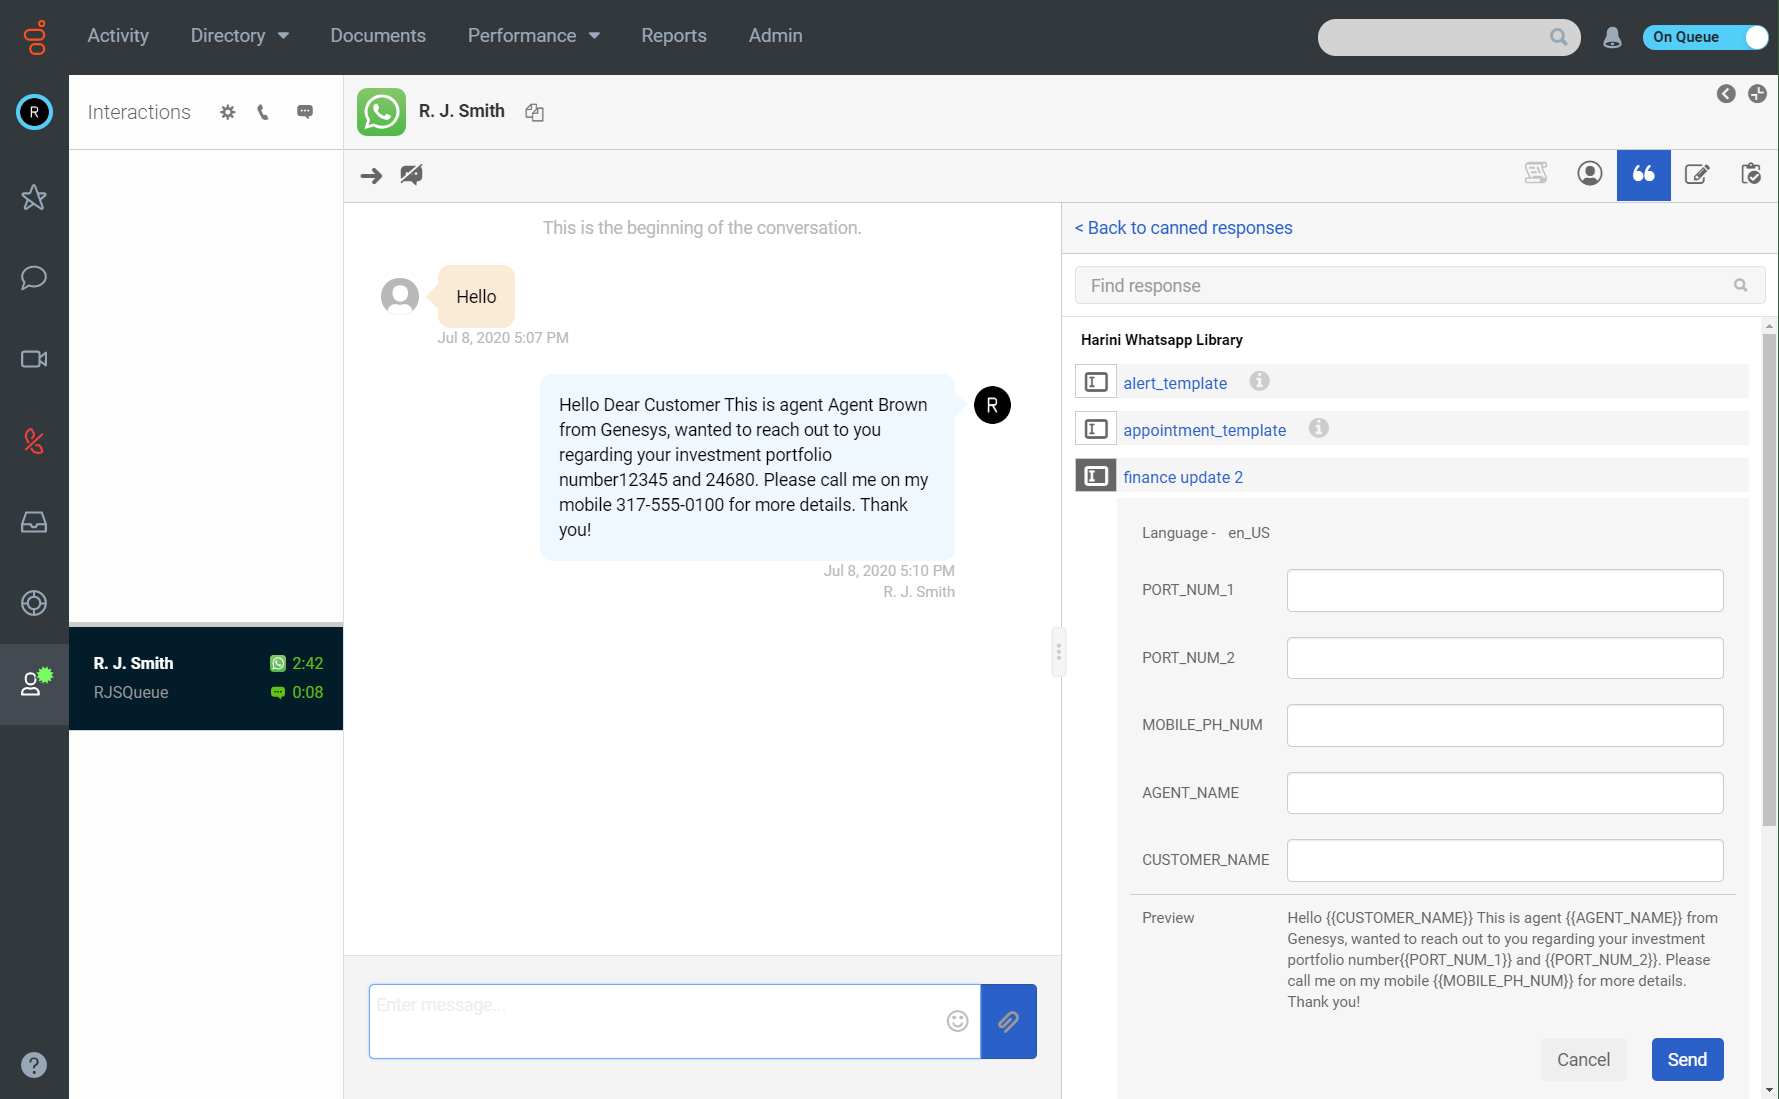The image size is (1779, 1099).
Task: Click the info icon beside alert_template
Action: (1259, 381)
